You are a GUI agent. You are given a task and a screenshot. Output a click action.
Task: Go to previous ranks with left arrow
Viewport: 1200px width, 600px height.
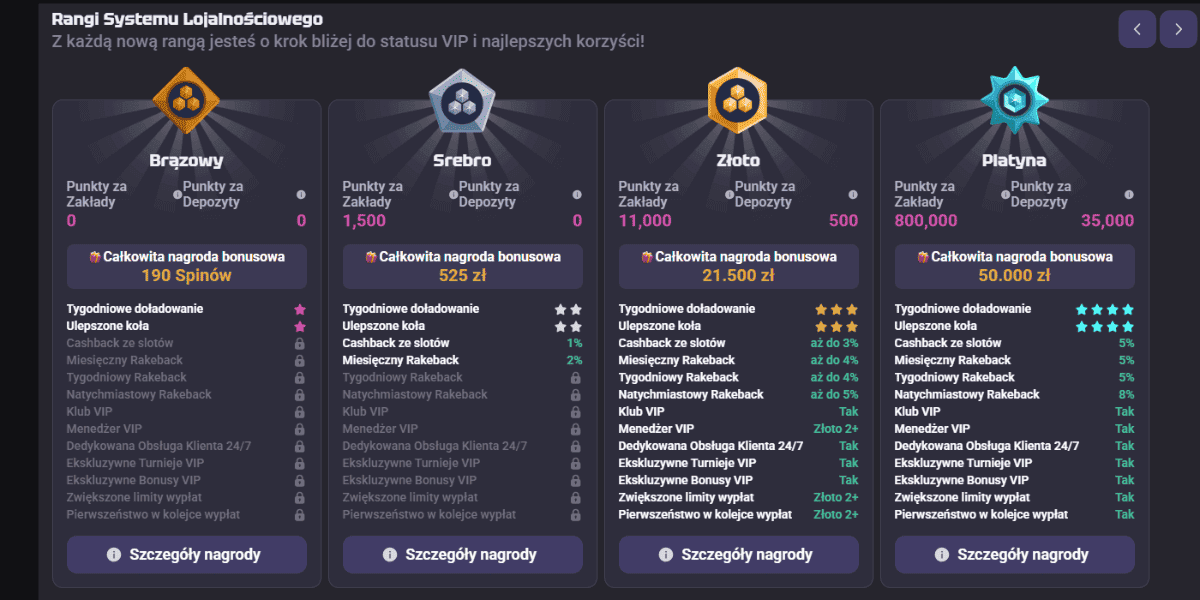click(x=1137, y=29)
